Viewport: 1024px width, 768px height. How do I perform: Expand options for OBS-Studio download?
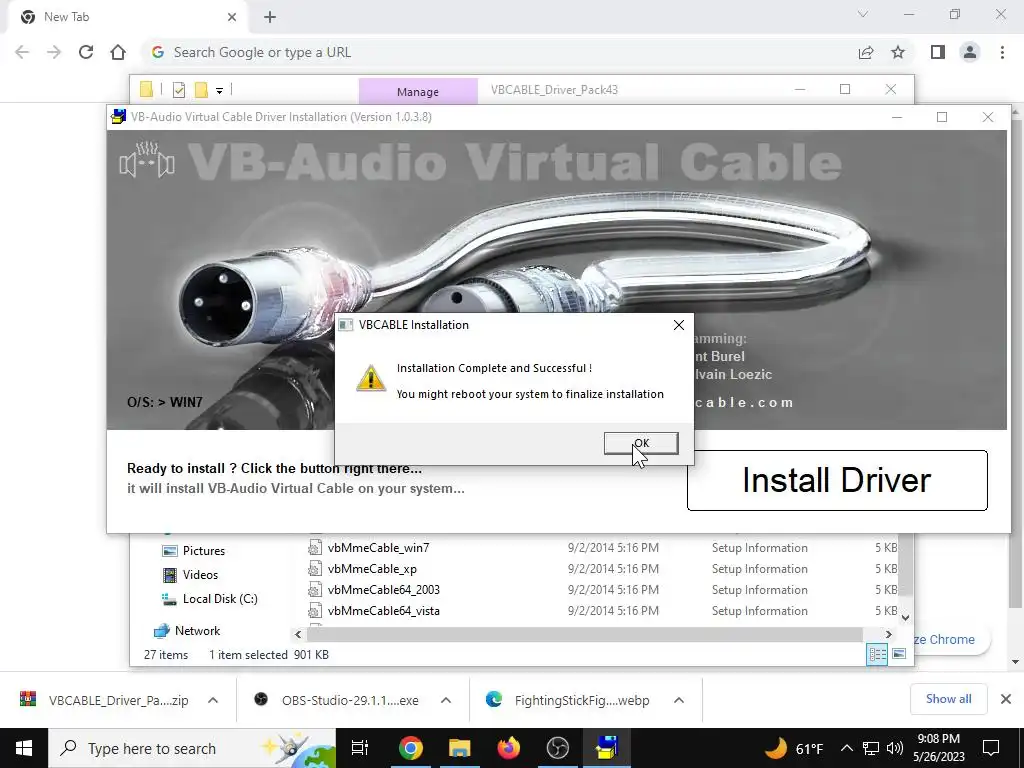tap(446, 700)
